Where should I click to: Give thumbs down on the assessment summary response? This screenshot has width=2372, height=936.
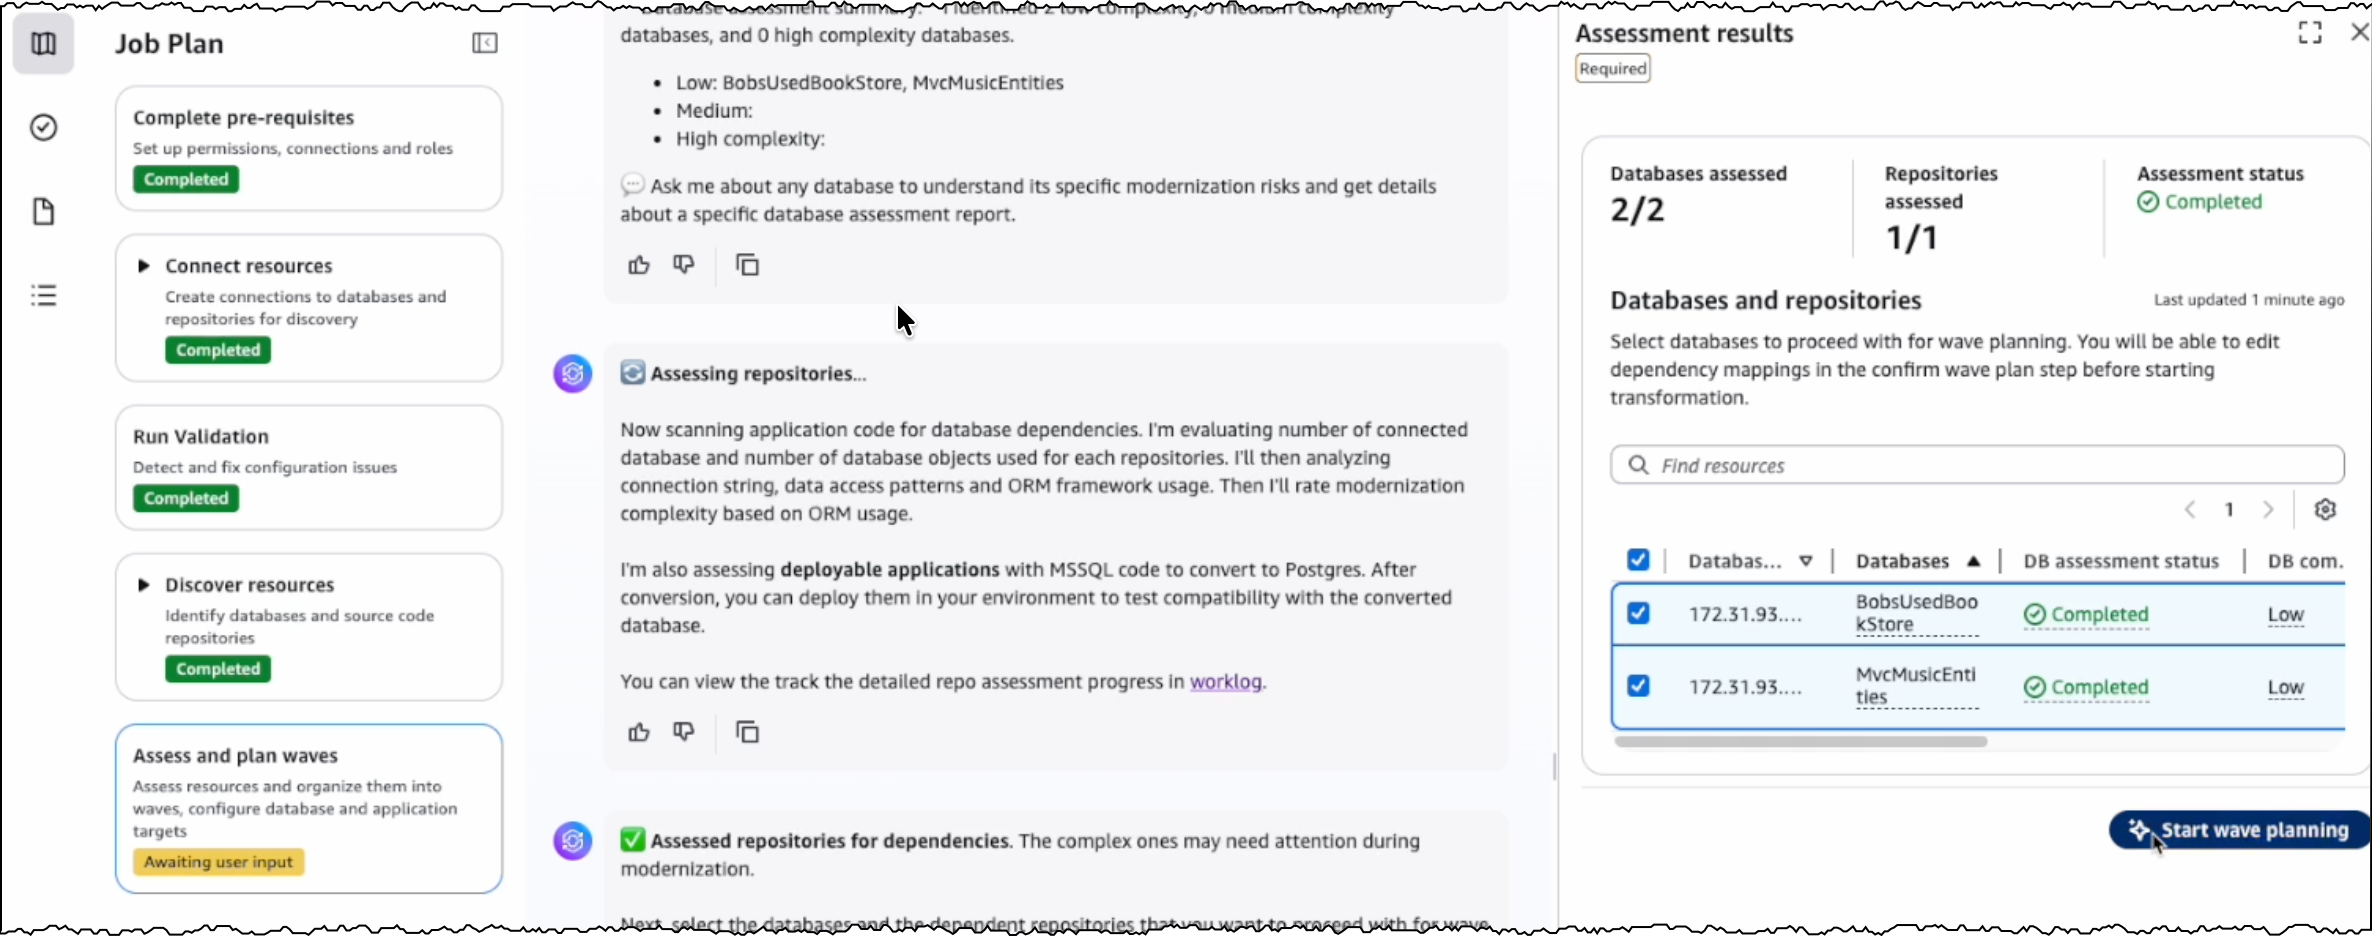coord(684,264)
